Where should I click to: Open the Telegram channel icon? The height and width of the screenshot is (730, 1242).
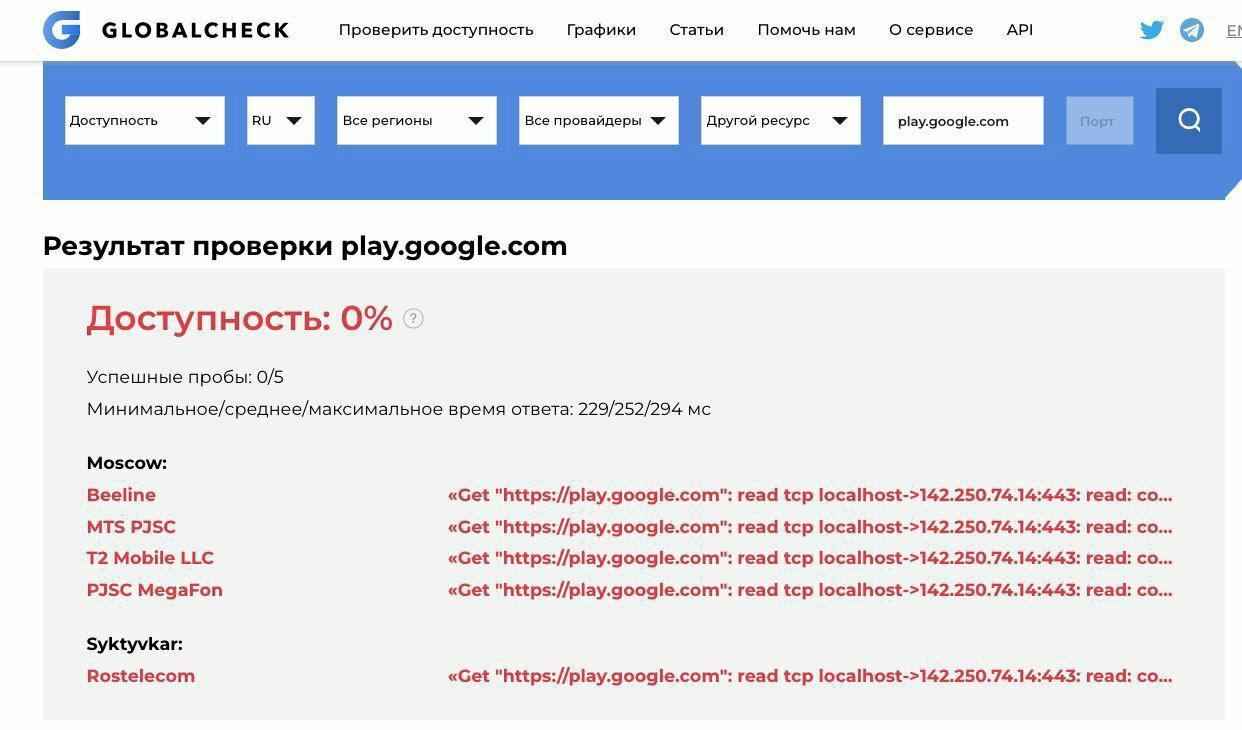click(1191, 29)
